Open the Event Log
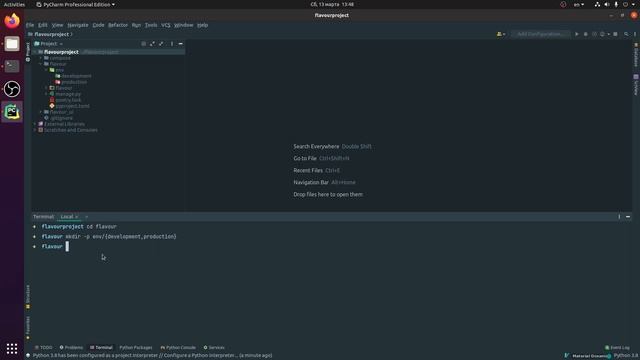 tap(618, 348)
